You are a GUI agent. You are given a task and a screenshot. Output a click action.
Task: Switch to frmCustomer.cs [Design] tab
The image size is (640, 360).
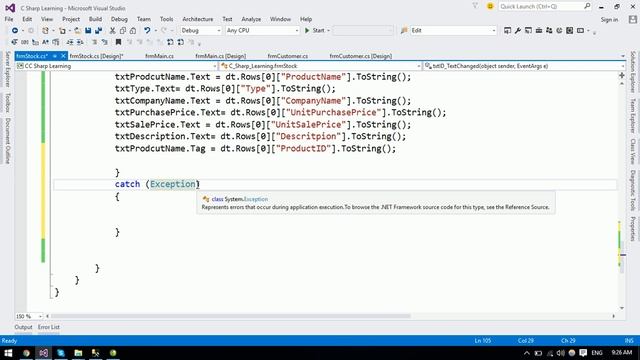(360, 56)
